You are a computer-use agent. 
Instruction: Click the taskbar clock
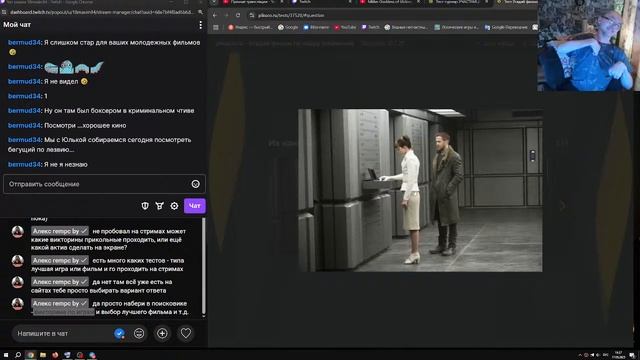tap(618, 355)
